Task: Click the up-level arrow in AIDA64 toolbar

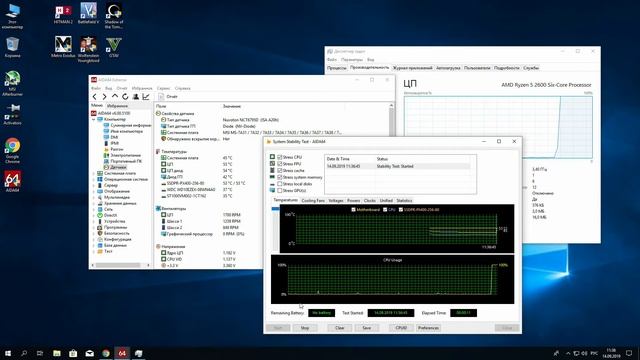Action: point(115,97)
